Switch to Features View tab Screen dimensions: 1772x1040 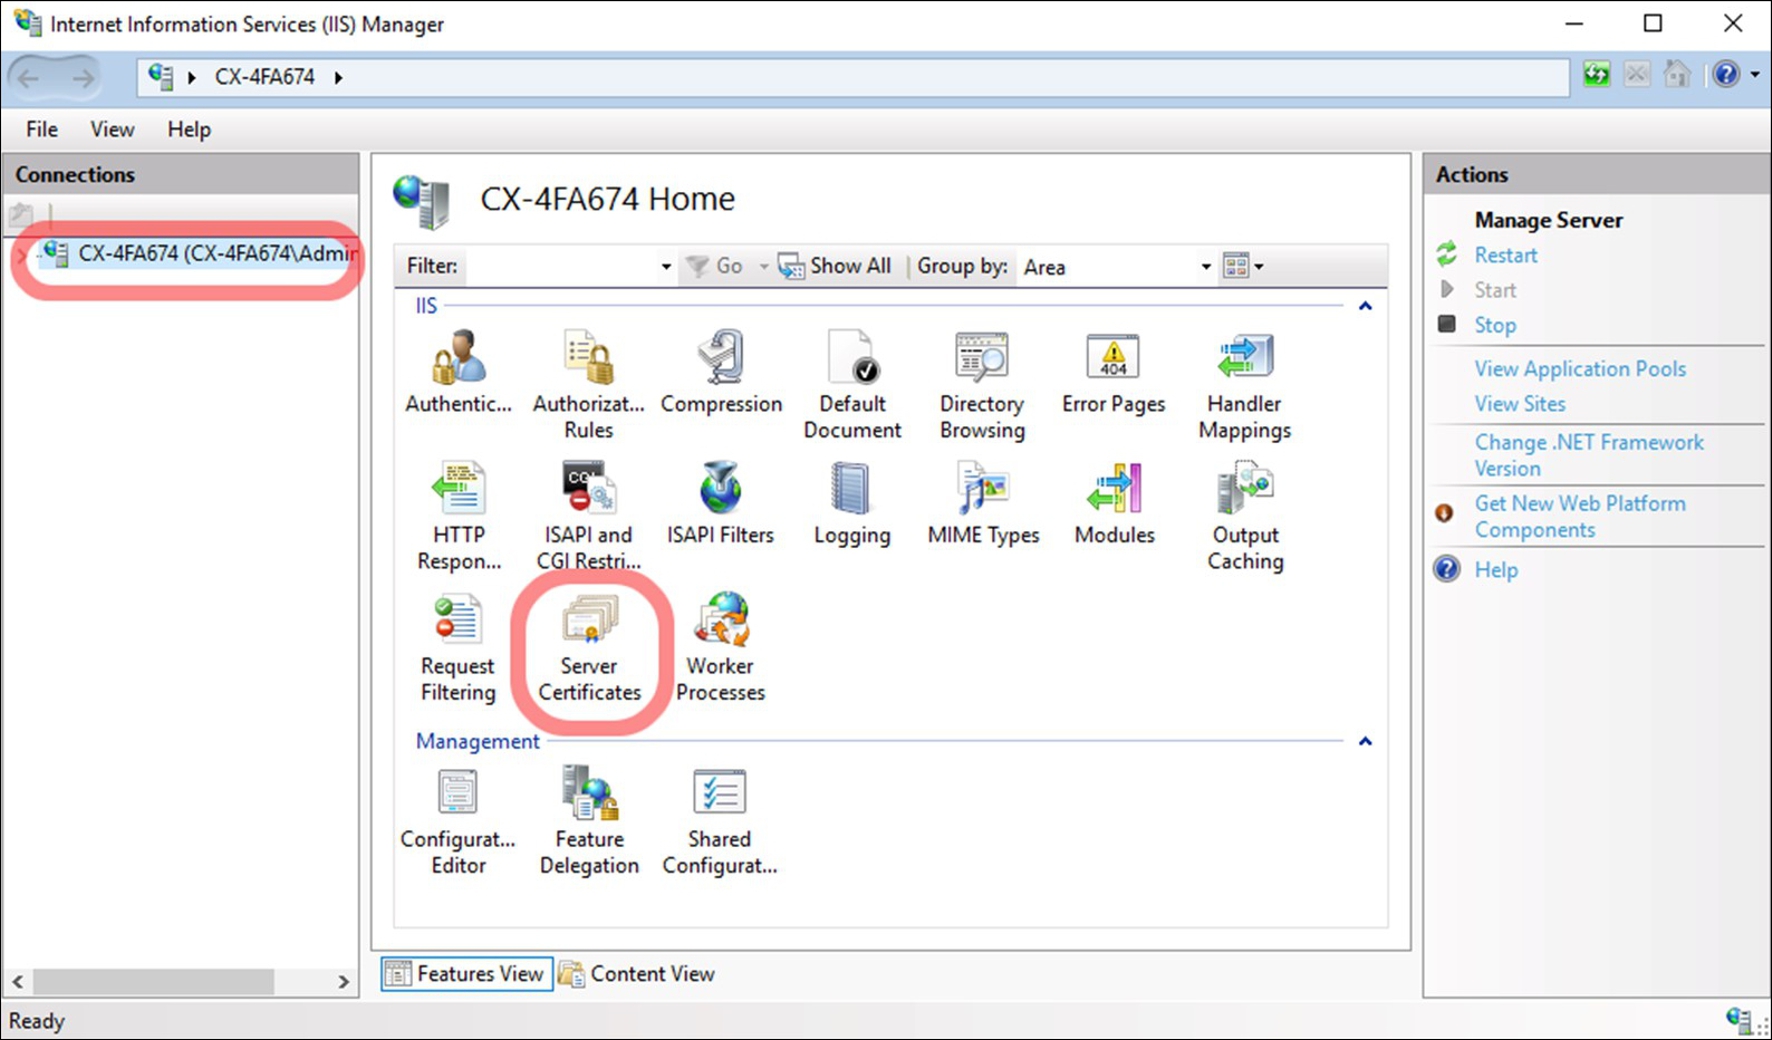coord(466,973)
